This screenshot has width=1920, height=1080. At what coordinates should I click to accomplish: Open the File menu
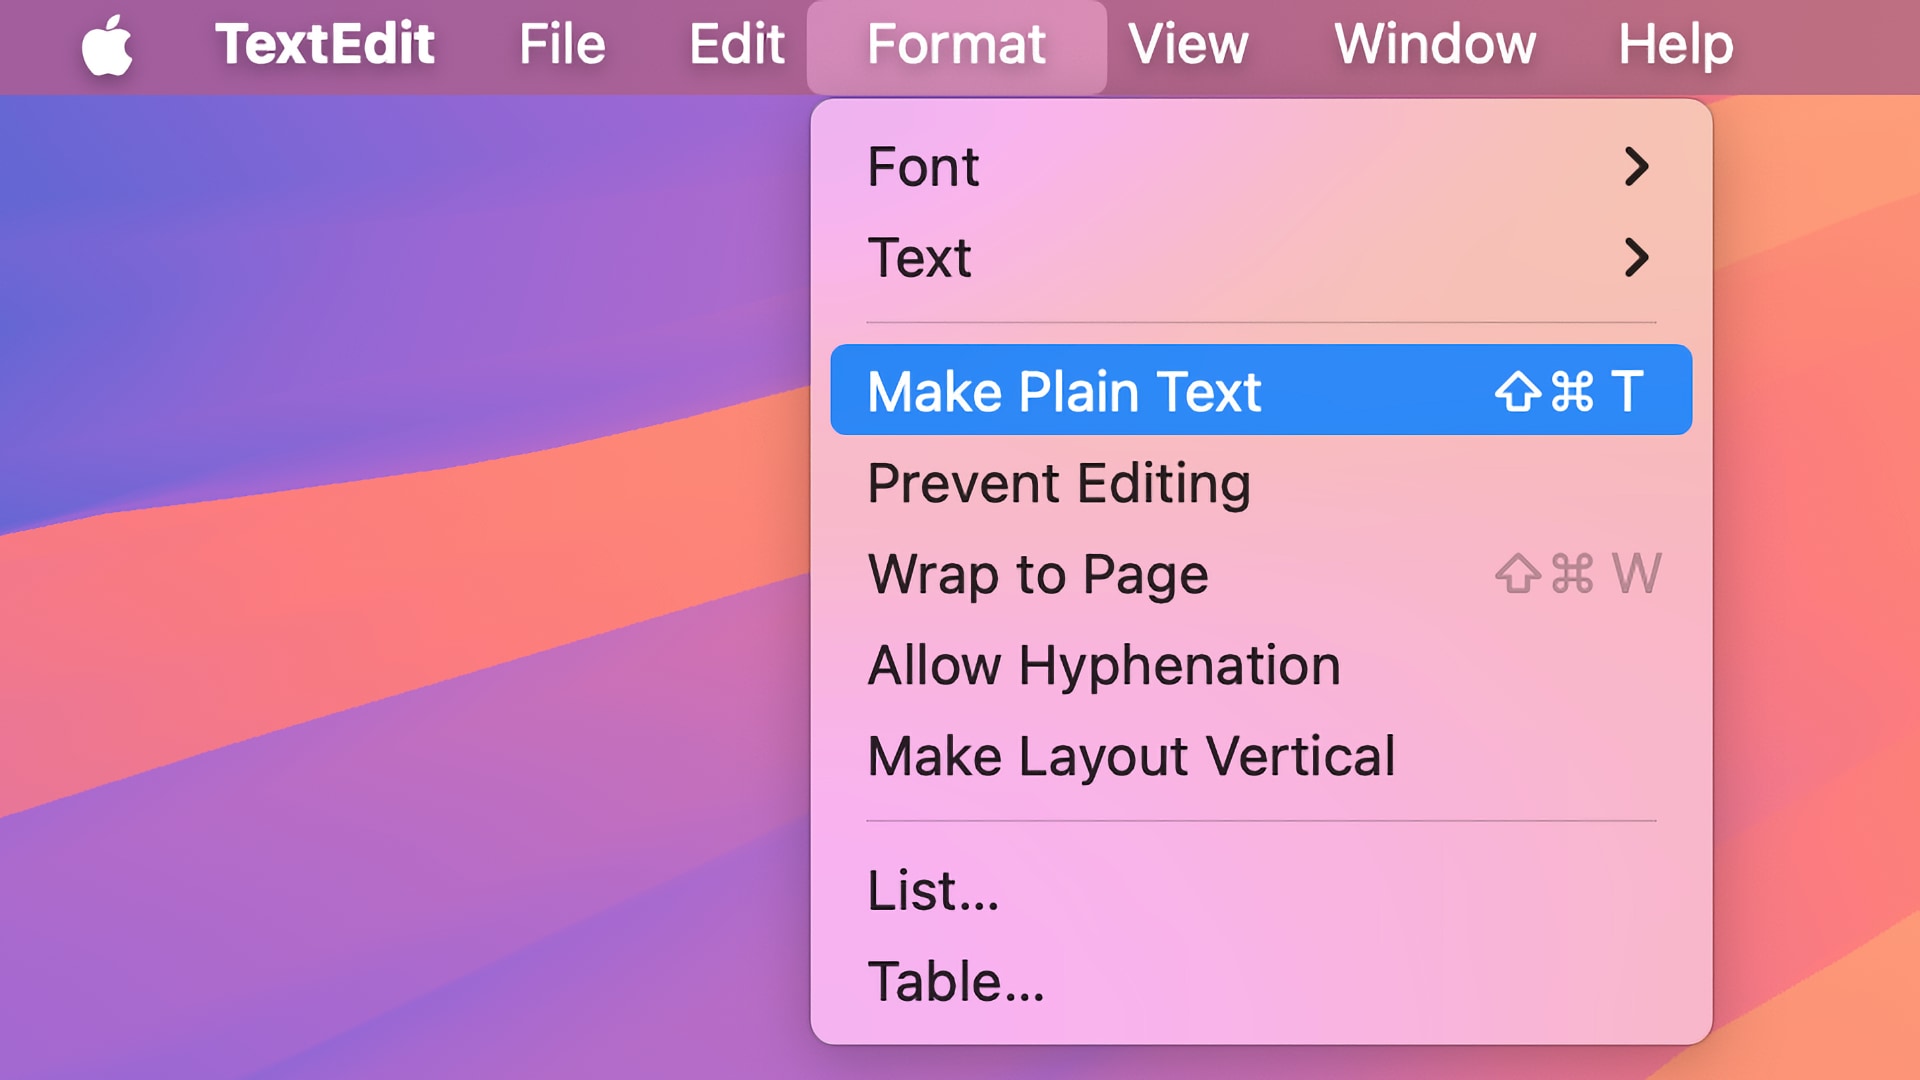562,45
